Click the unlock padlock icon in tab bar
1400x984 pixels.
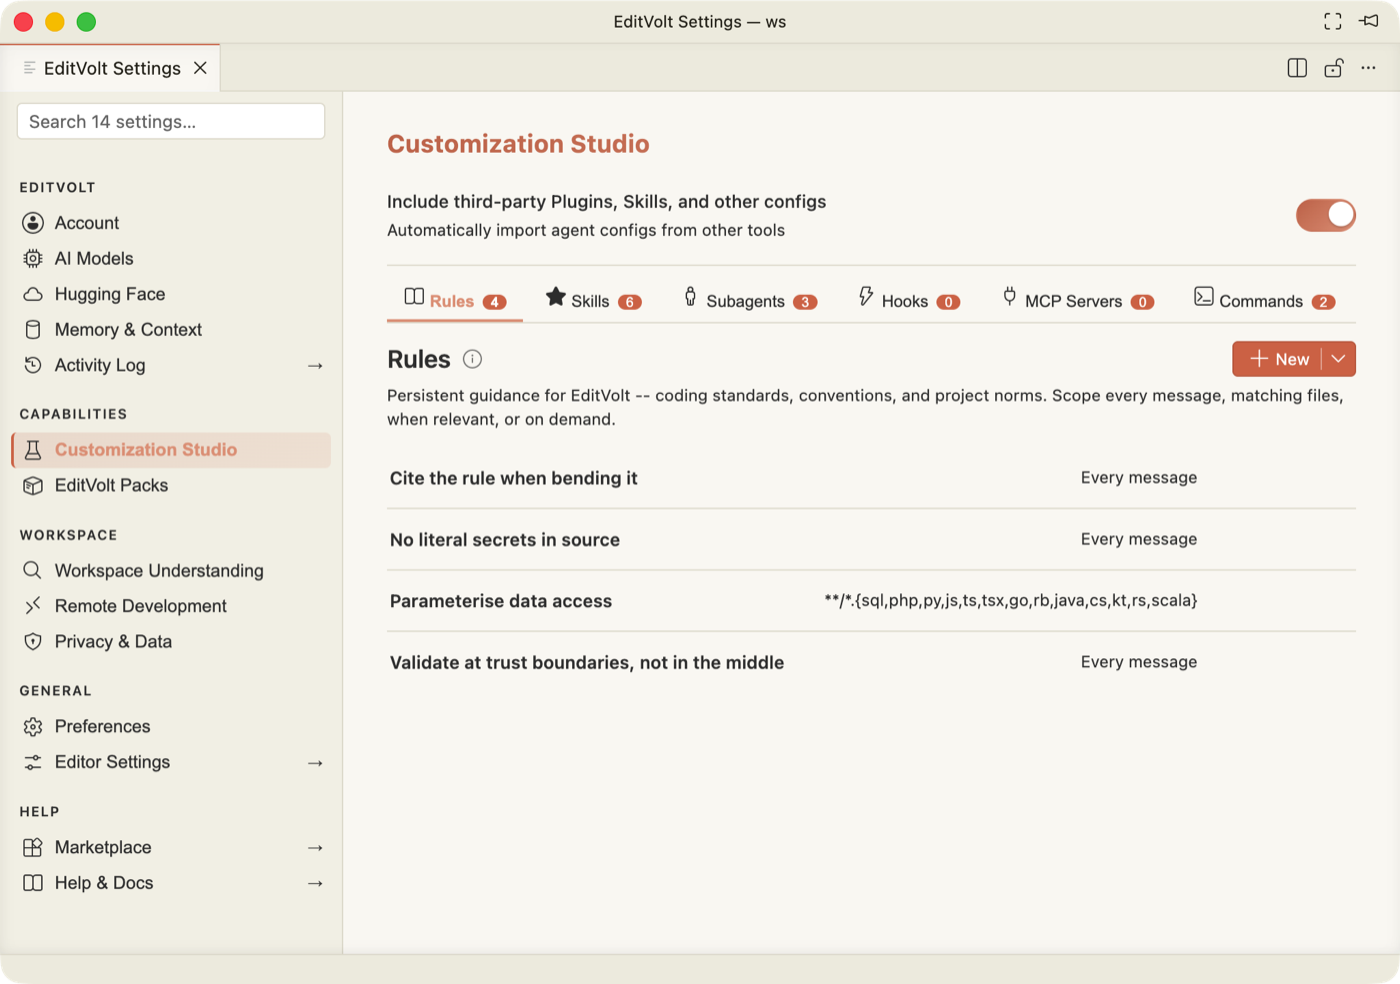tap(1333, 68)
